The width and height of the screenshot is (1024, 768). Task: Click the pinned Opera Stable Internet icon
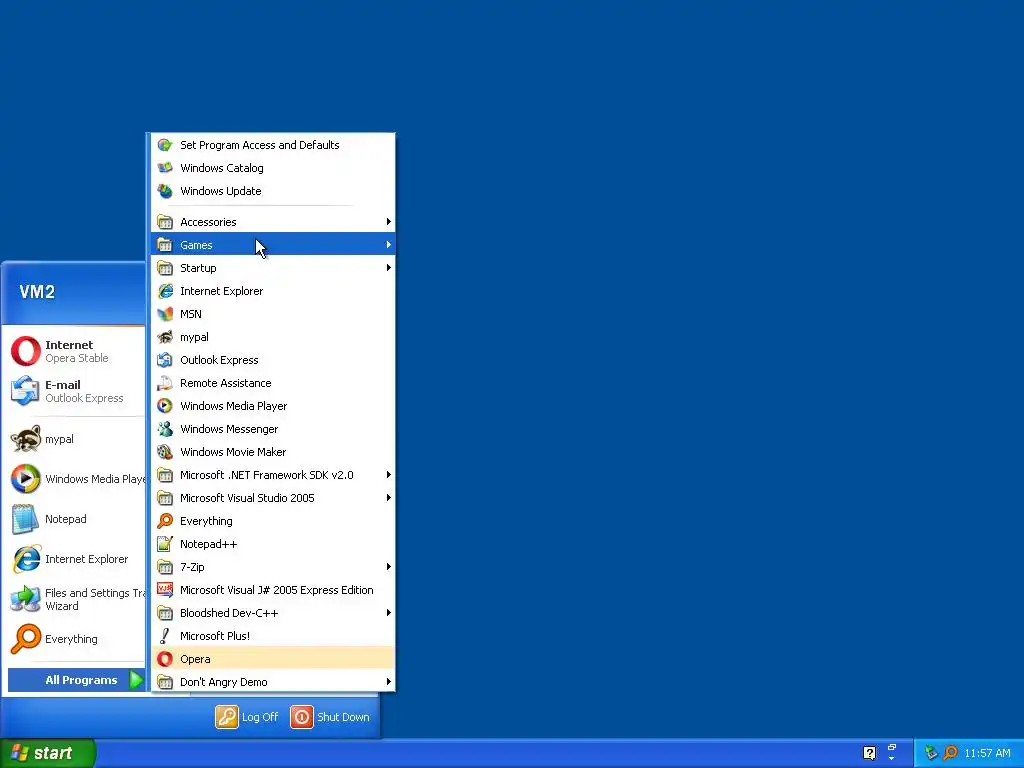tap(25, 351)
